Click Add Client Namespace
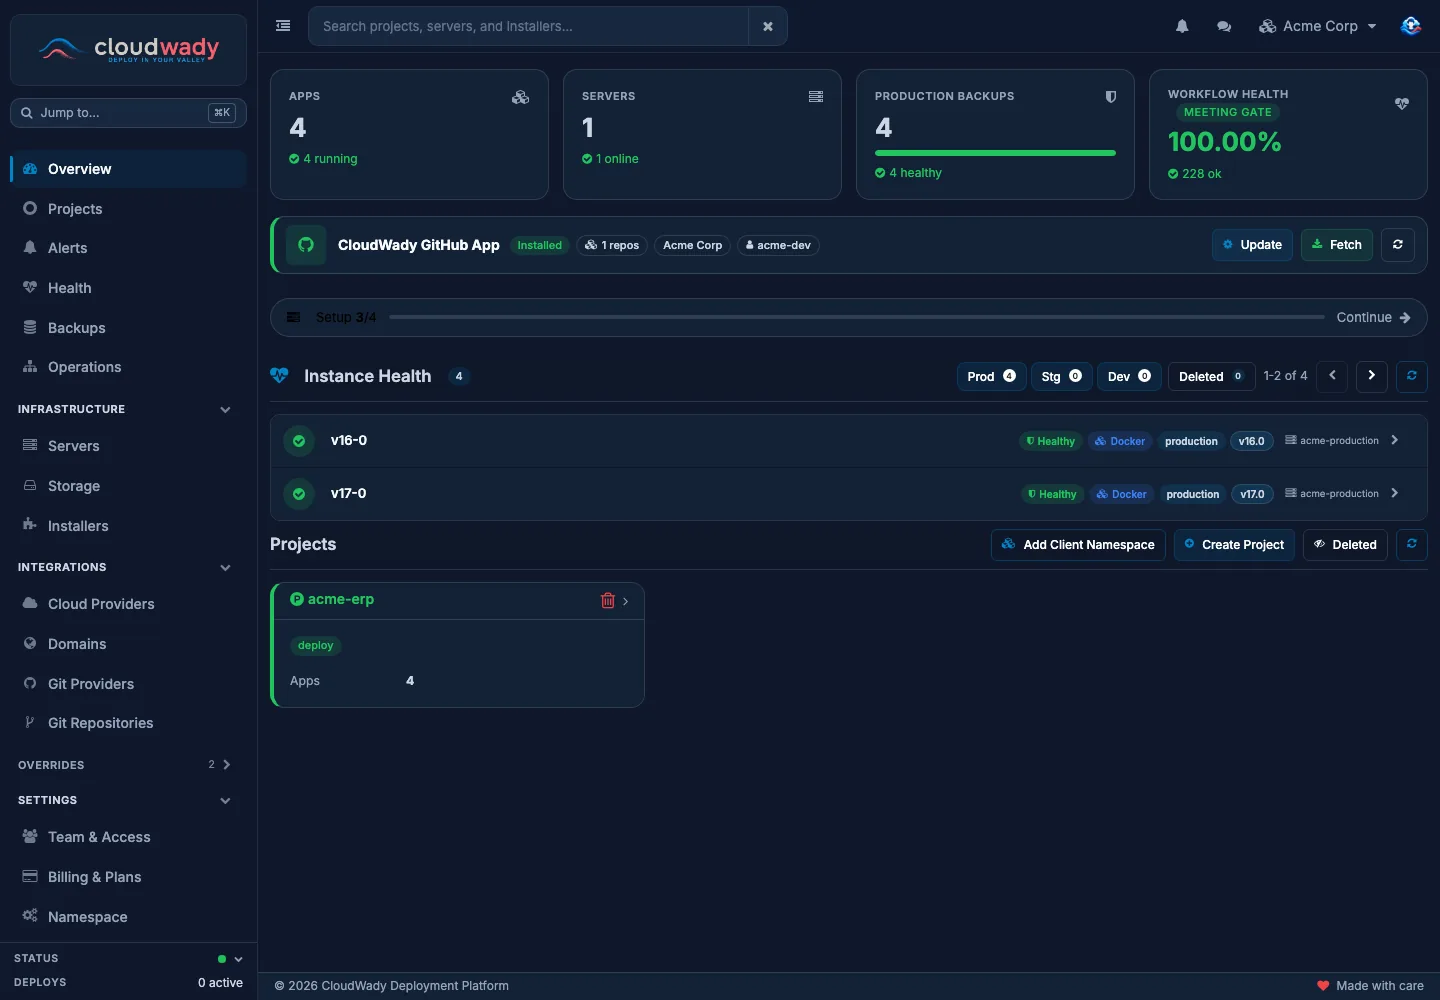This screenshot has height=1000, width=1440. (x=1078, y=545)
